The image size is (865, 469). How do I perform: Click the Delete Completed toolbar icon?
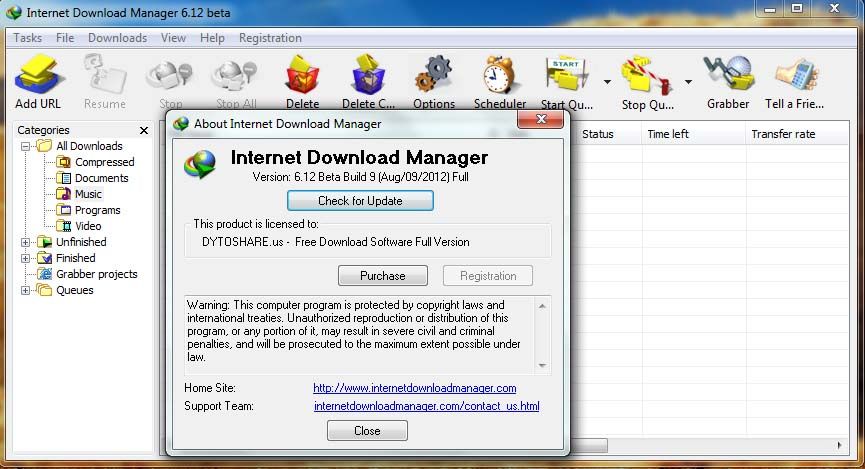(x=368, y=74)
